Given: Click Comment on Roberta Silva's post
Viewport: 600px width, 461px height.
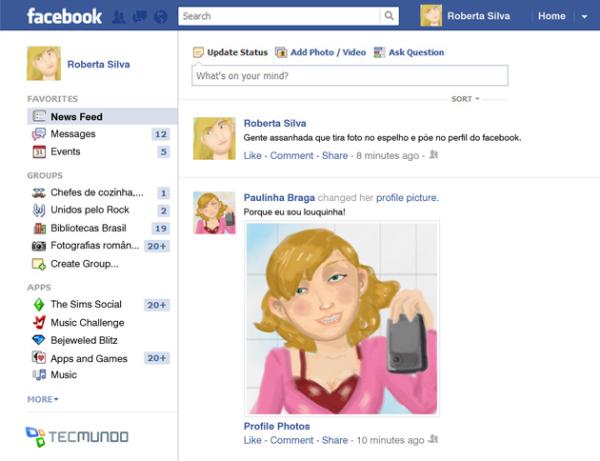Looking at the screenshot, I should pyautogui.click(x=292, y=156).
